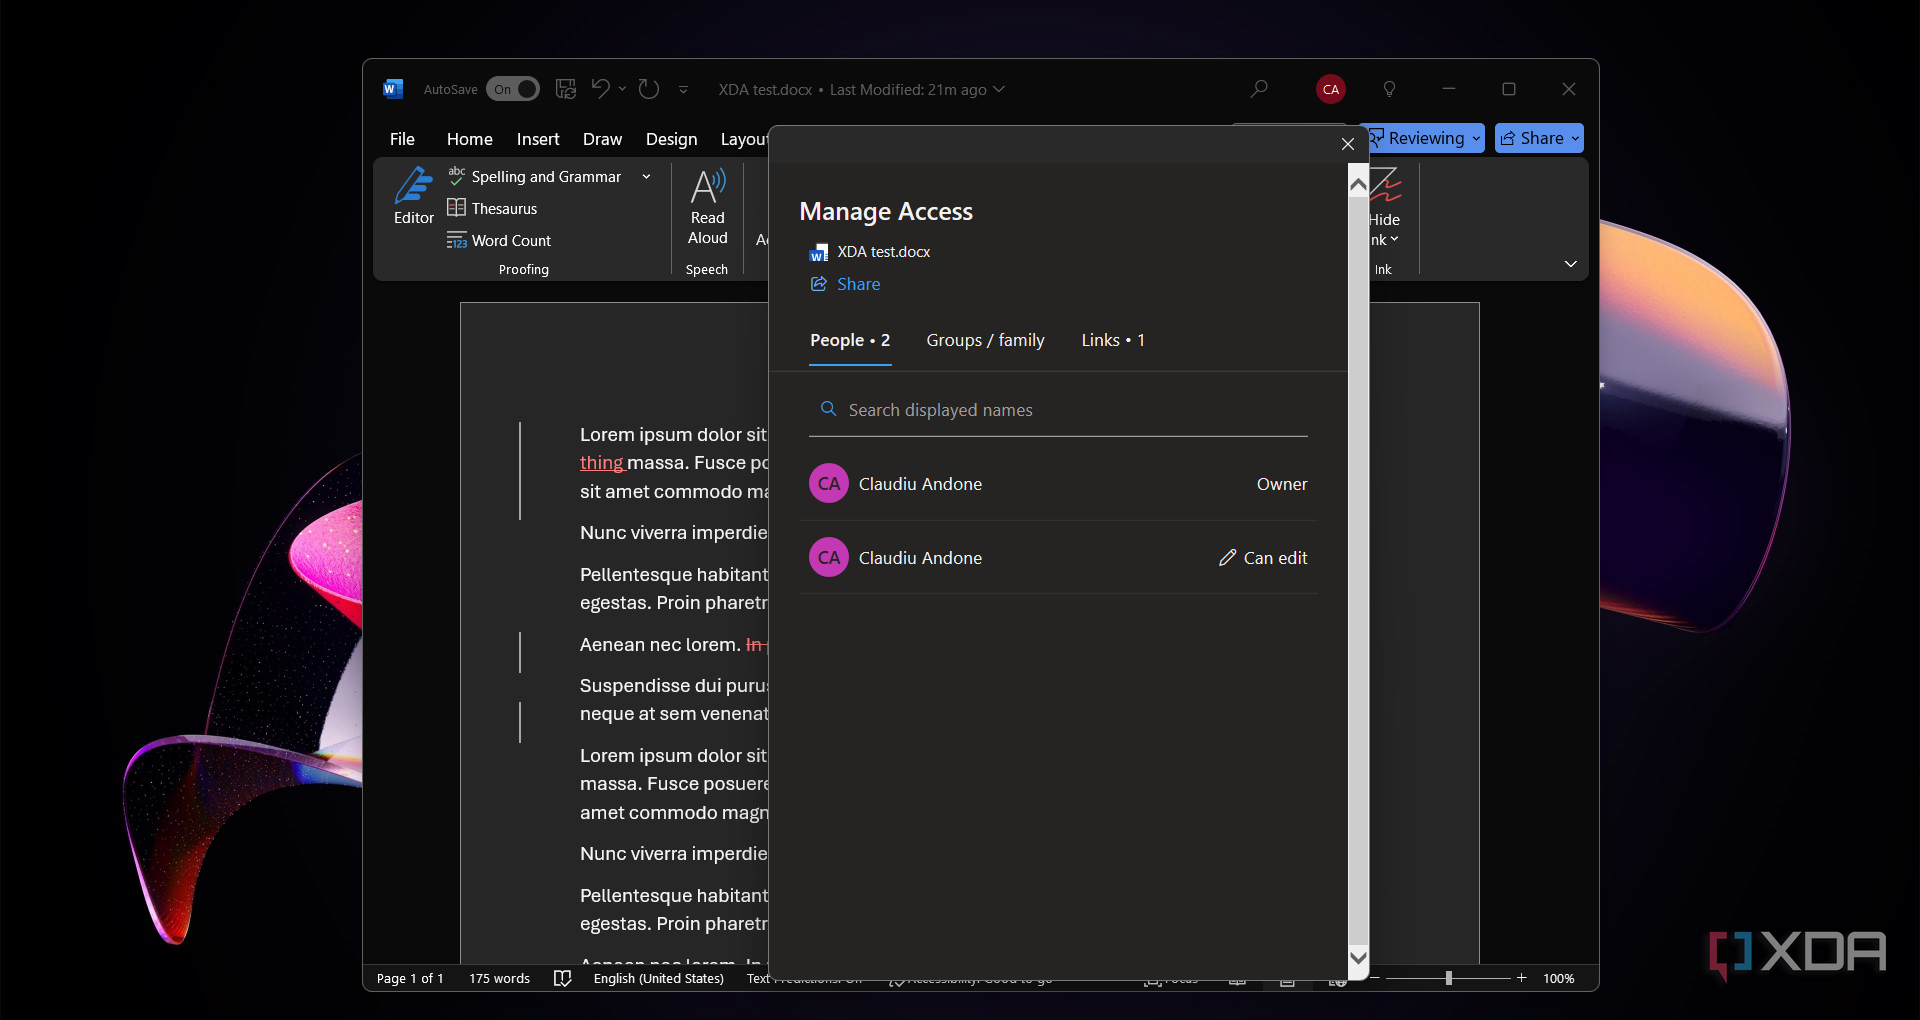The width and height of the screenshot is (1920, 1020).
Task: Close the Manage Access dialog
Action: click(1347, 144)
